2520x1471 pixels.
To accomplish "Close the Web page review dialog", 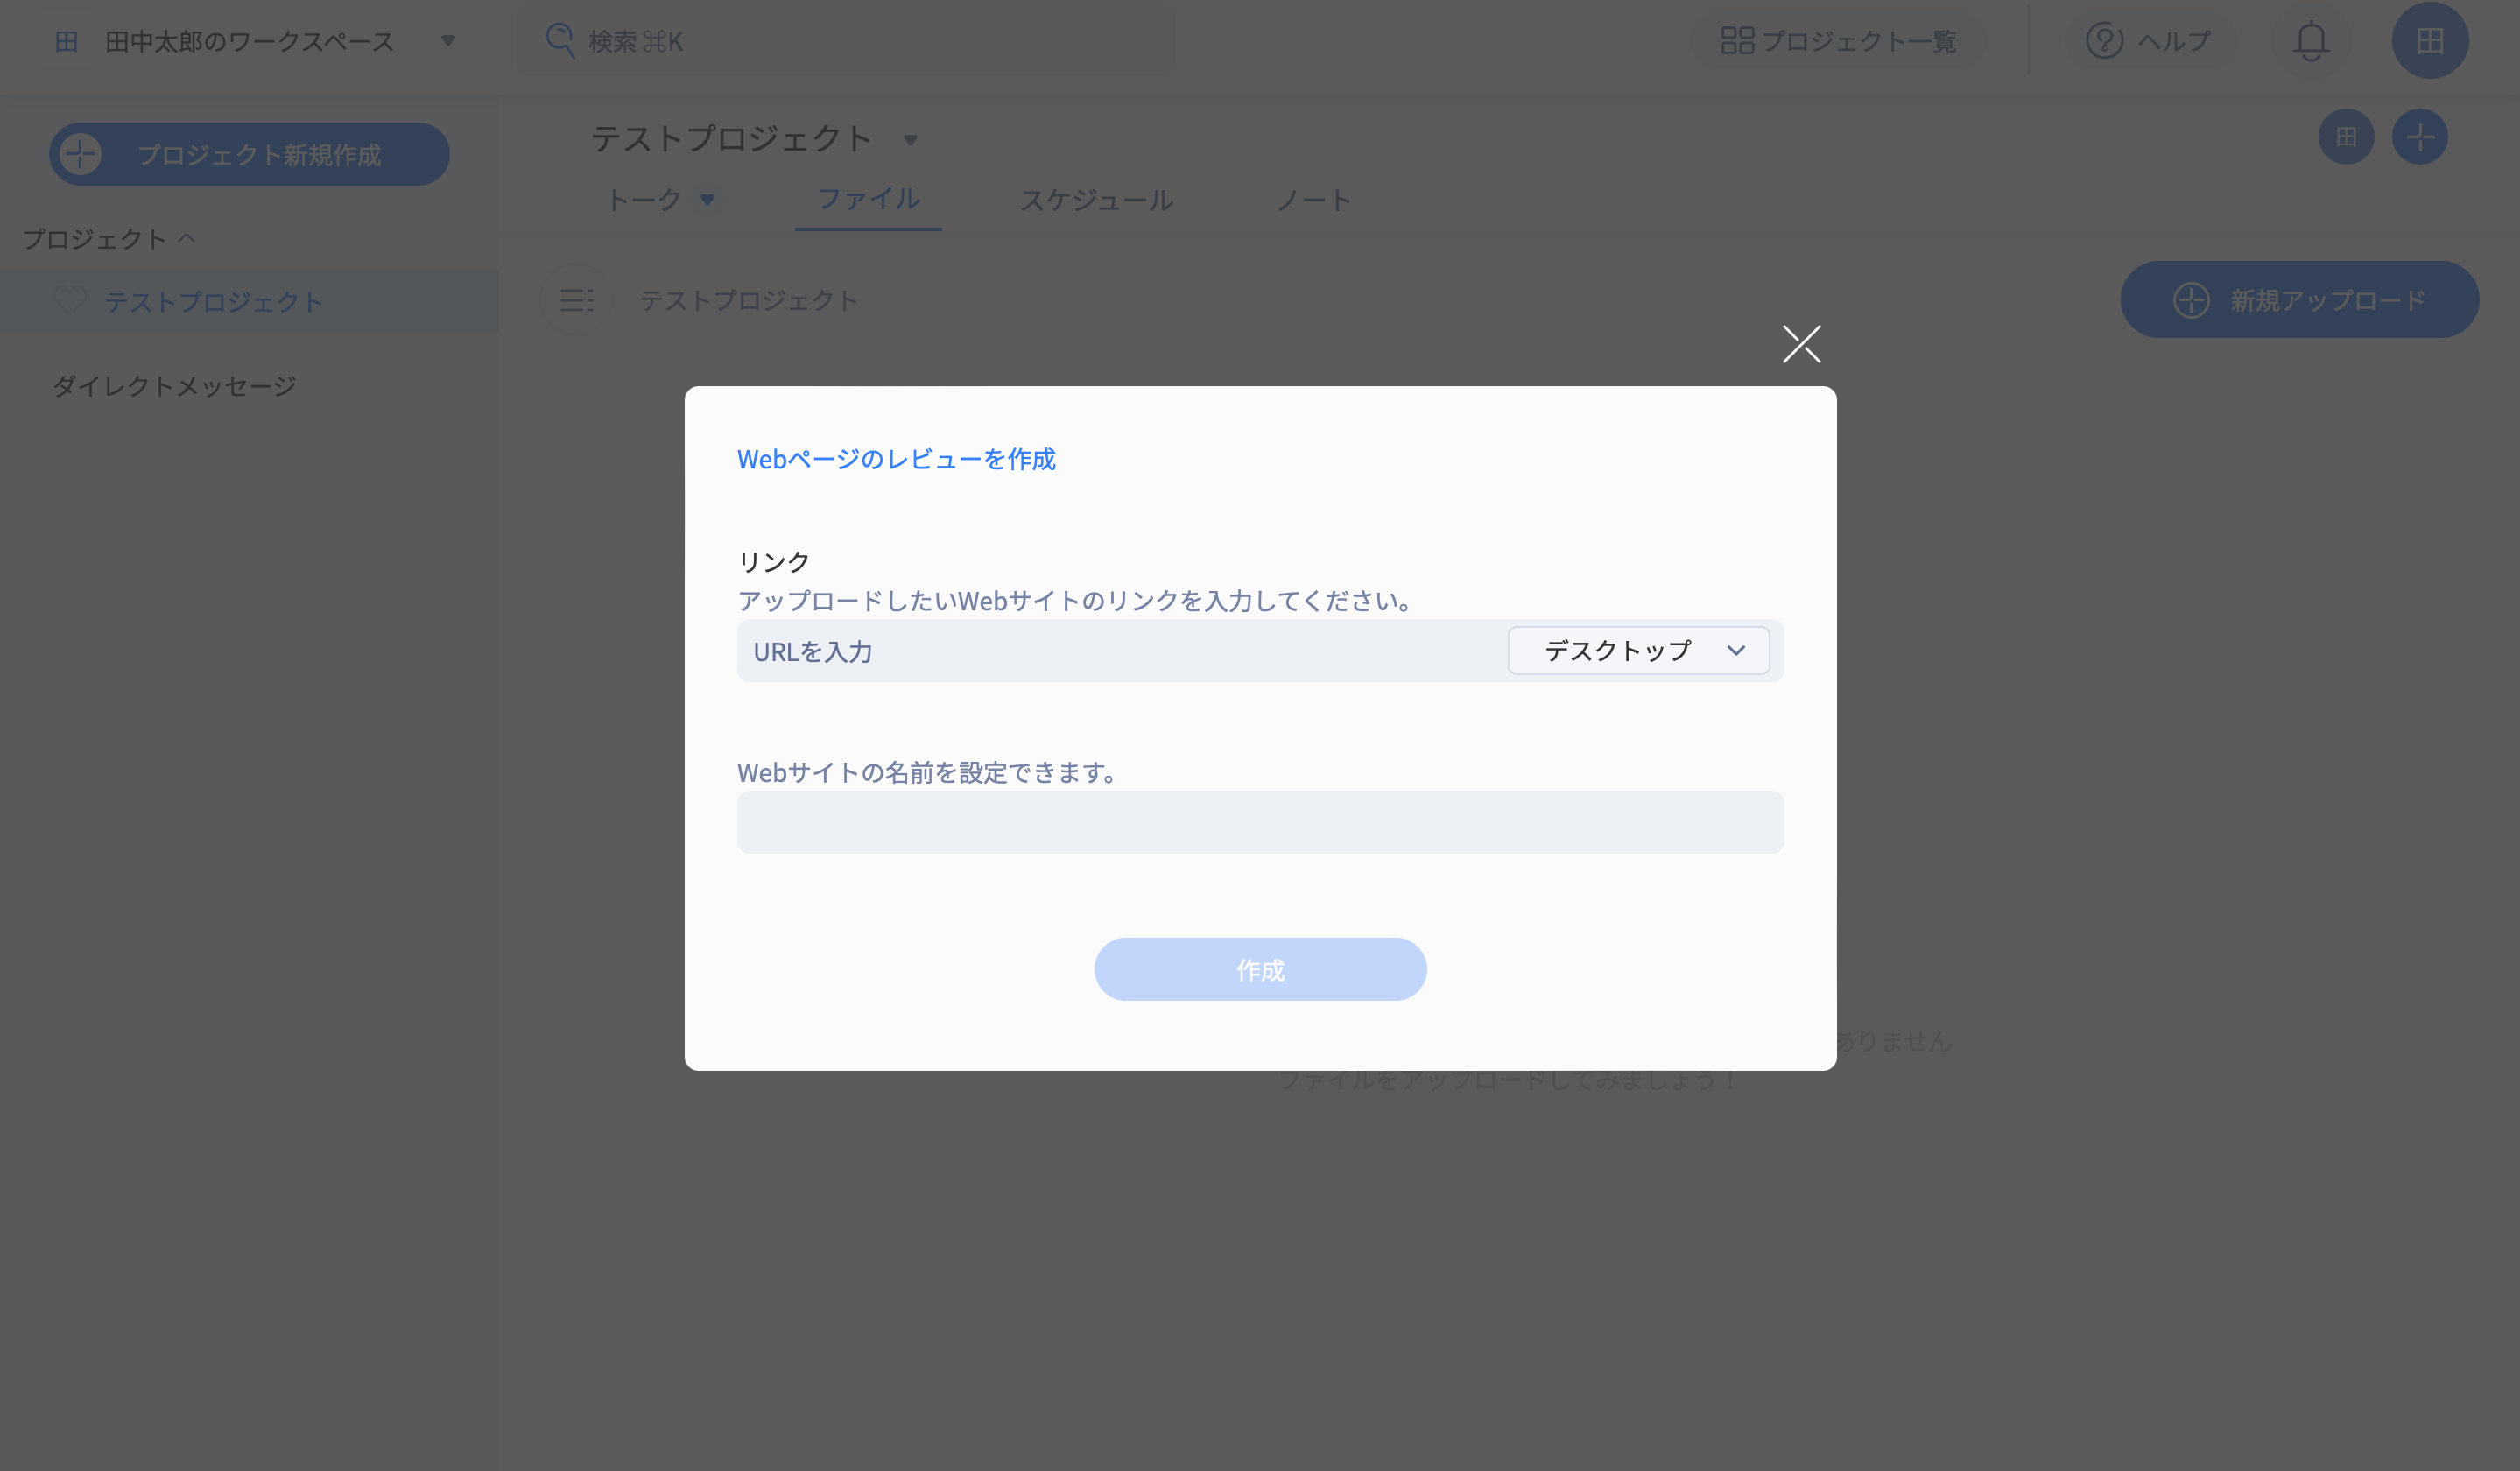I will tap(1801, 344).
